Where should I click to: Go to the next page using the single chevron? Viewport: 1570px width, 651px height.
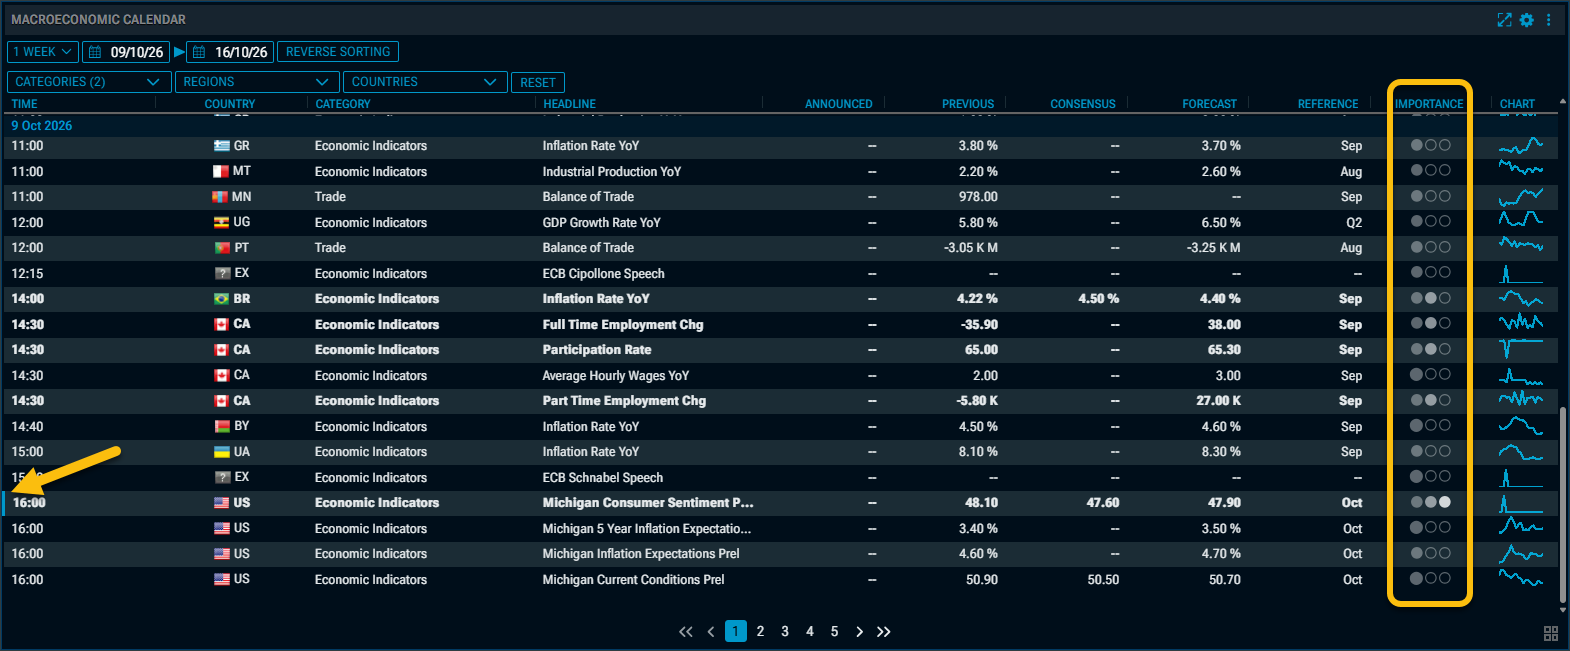pos(859,632)
